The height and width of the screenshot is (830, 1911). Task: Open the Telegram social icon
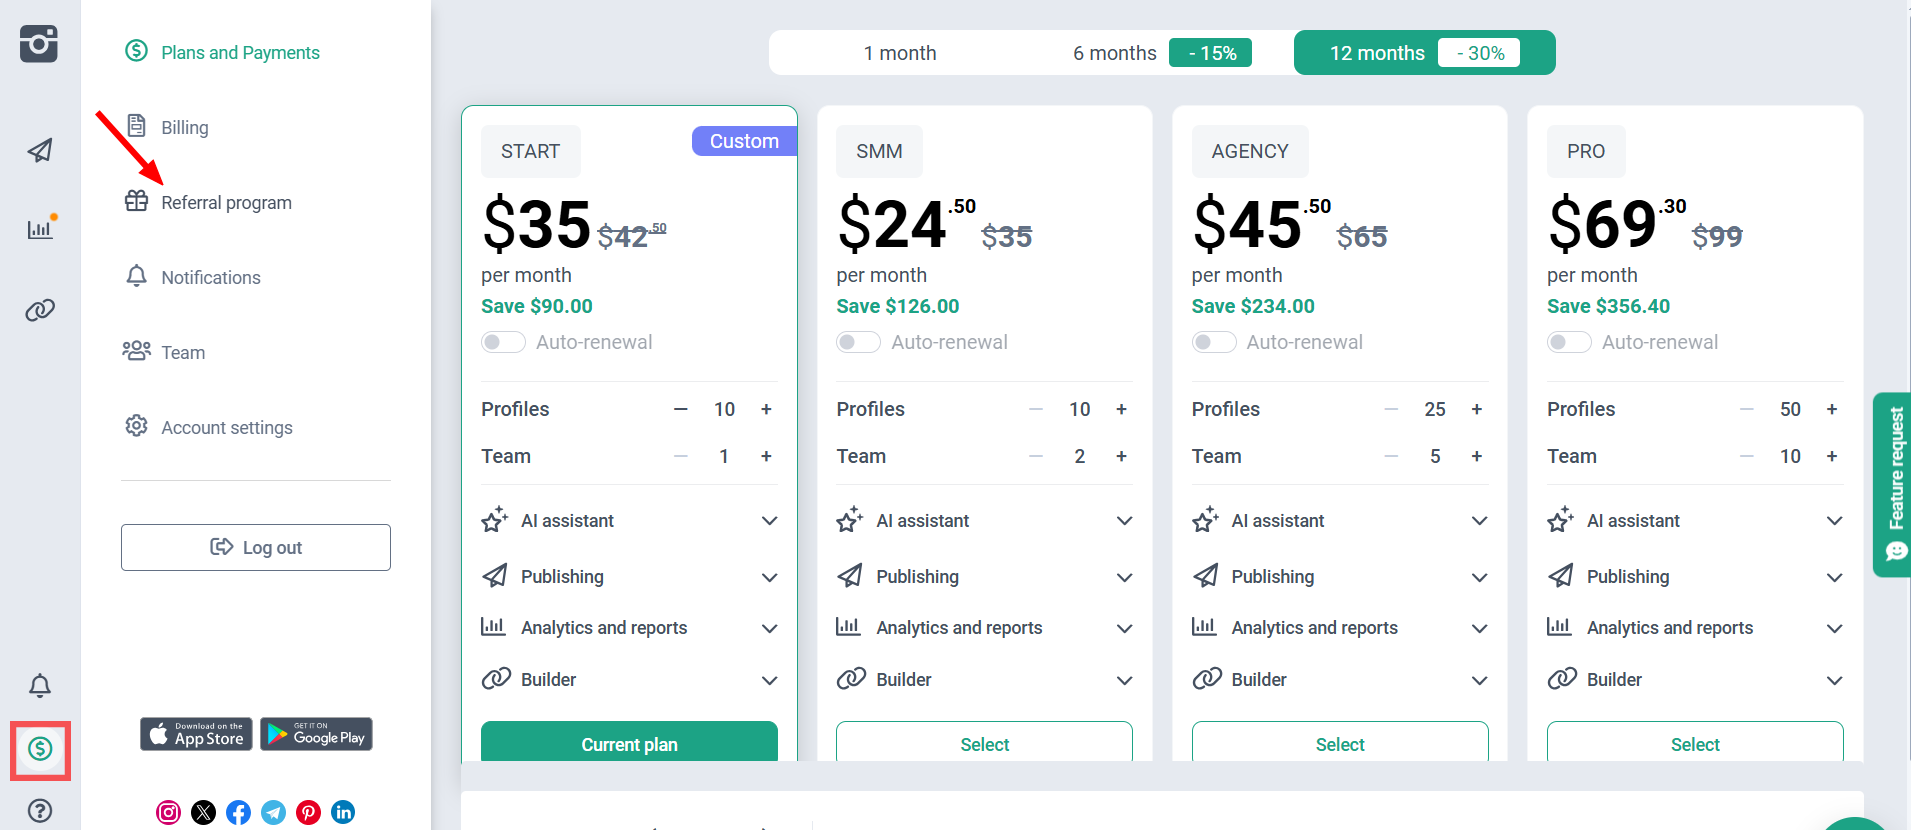[x=273, y=812]
